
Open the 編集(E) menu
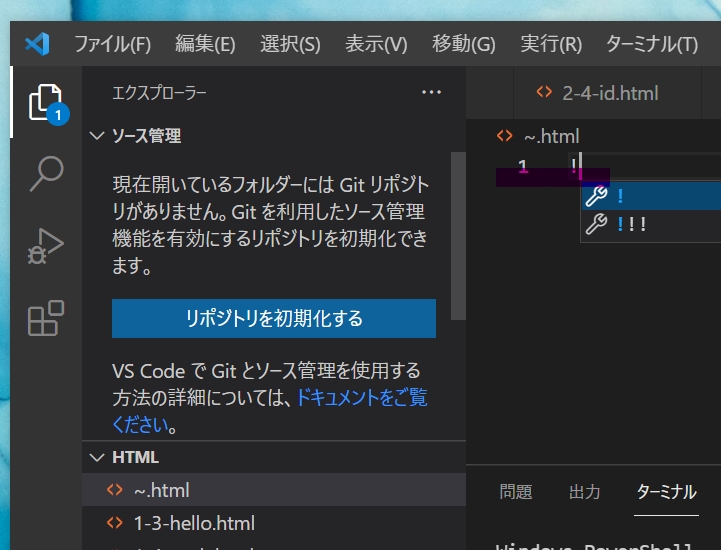pos(205,44)
